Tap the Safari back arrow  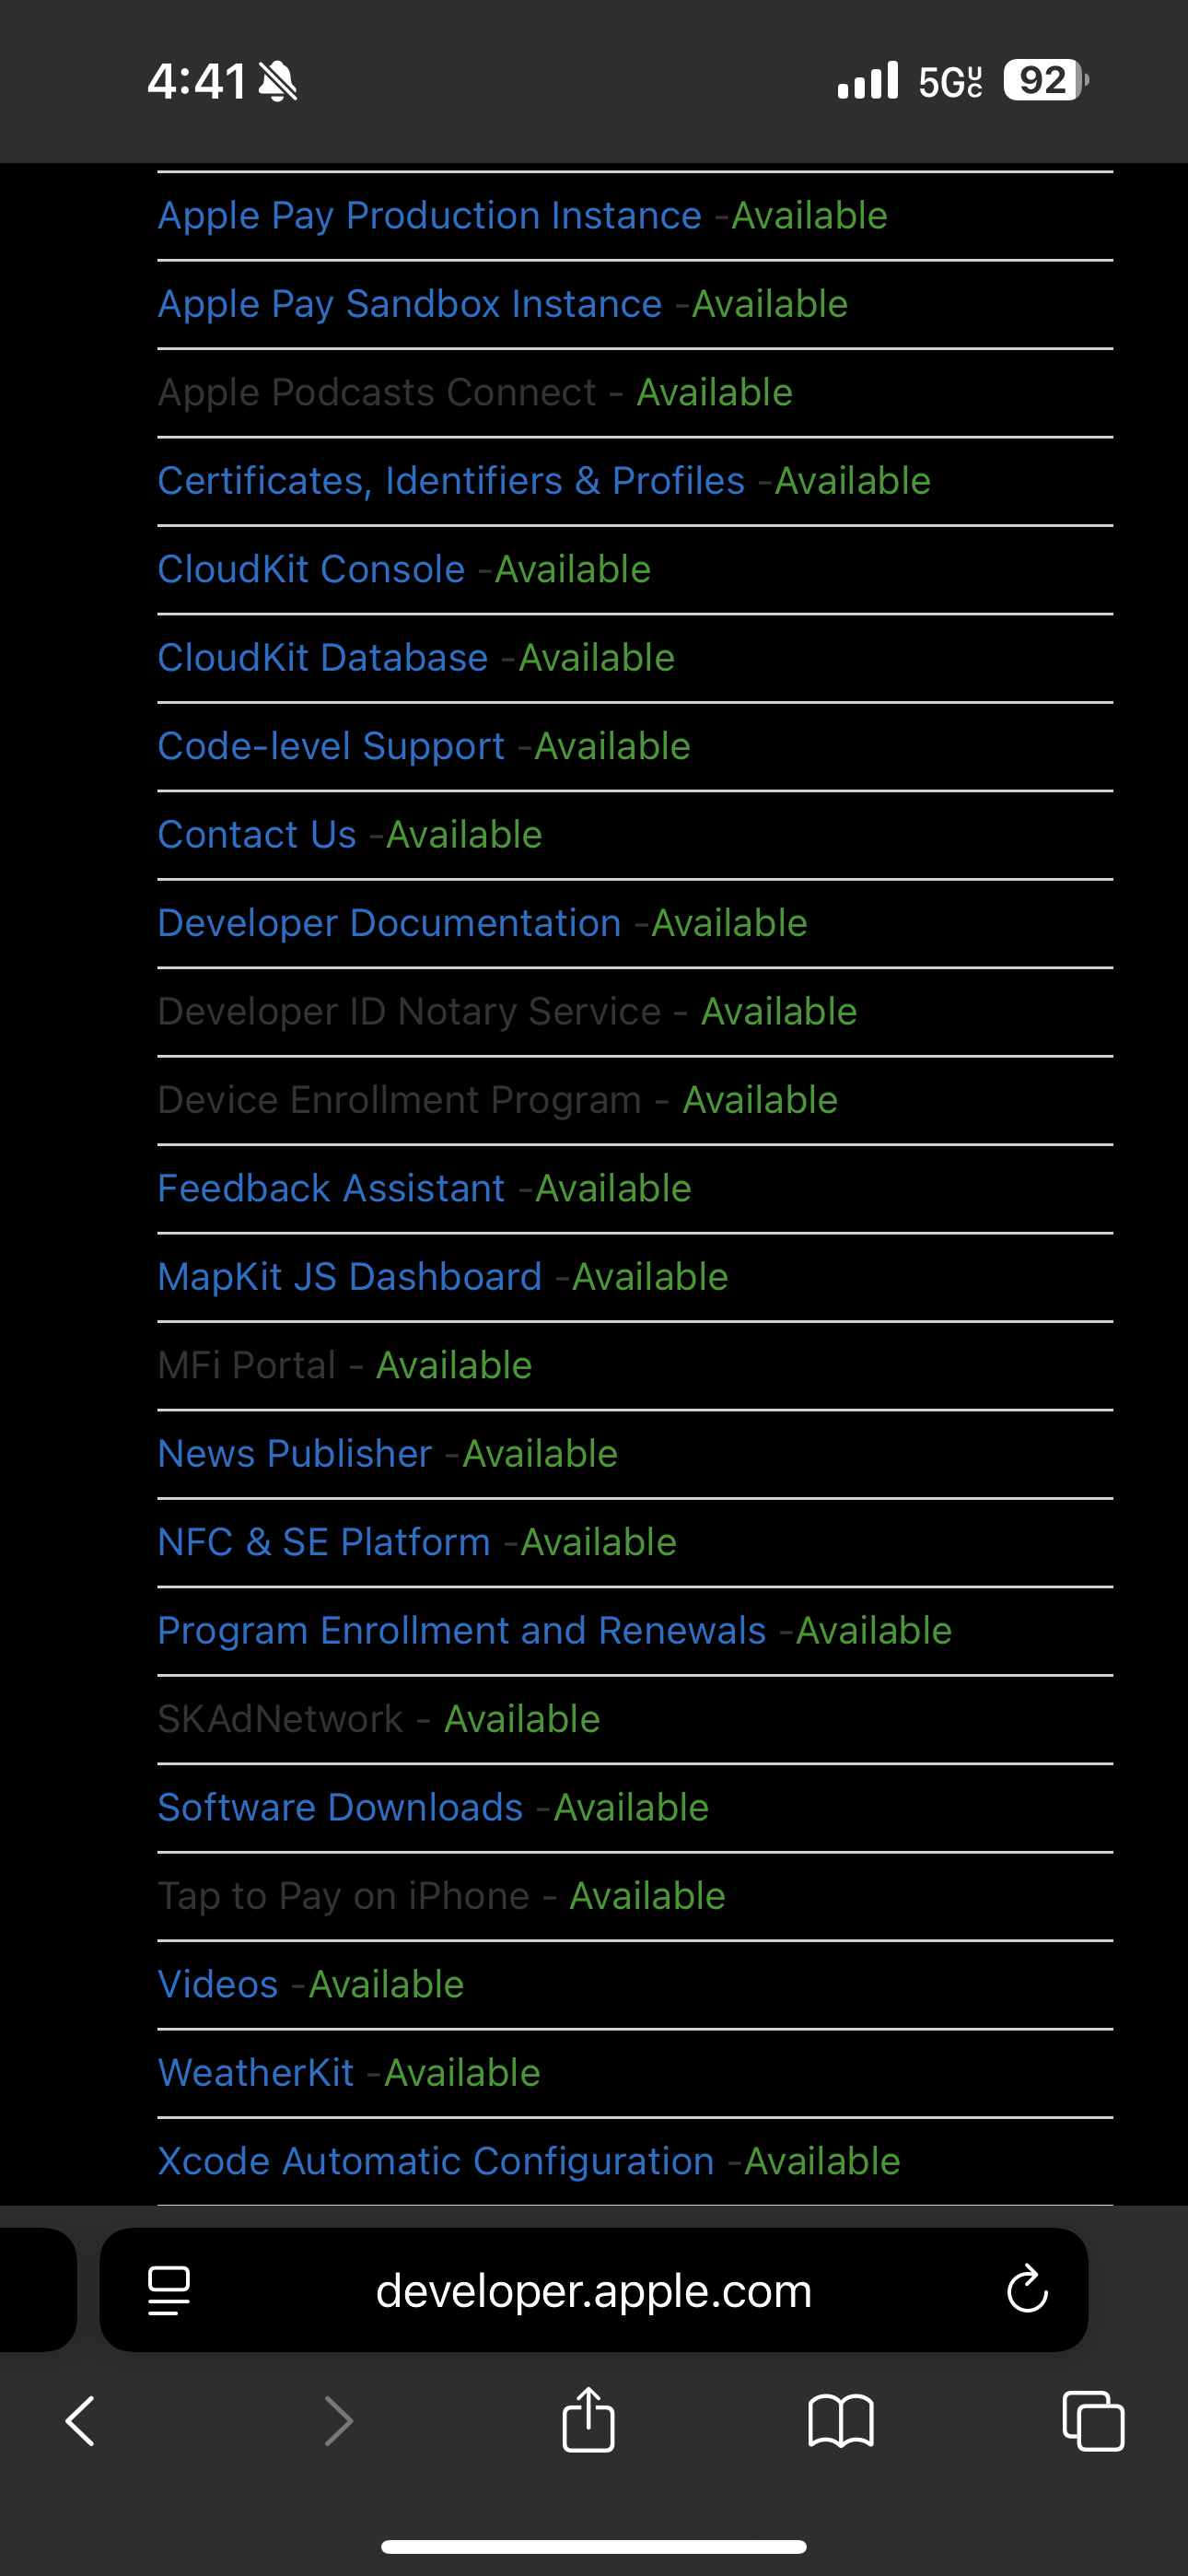(80, 2421)
